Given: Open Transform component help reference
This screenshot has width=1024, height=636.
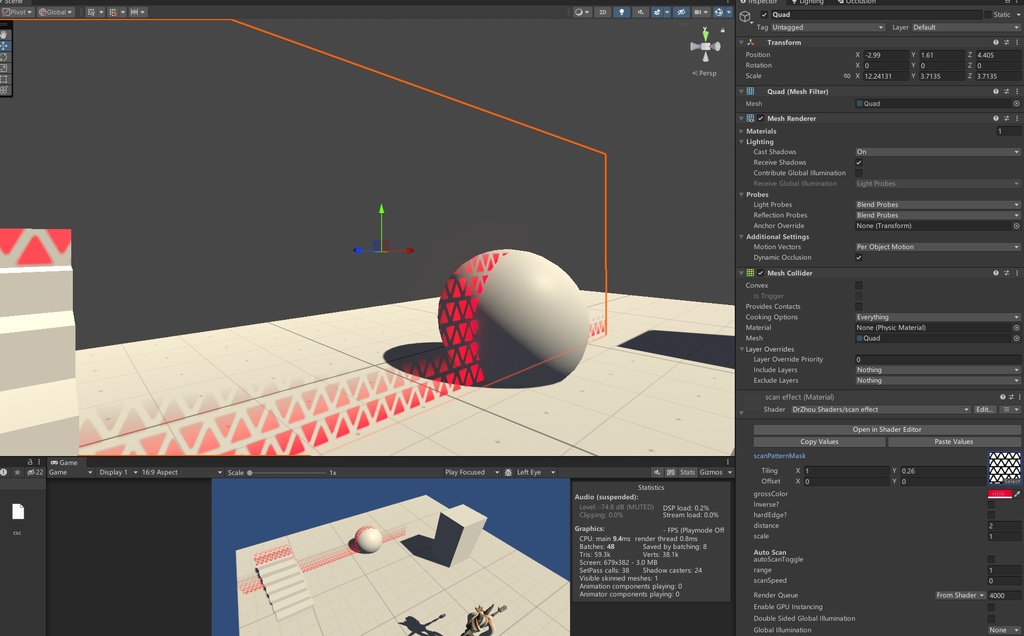Looking at the screenshot, I should (x=996, y=42).
